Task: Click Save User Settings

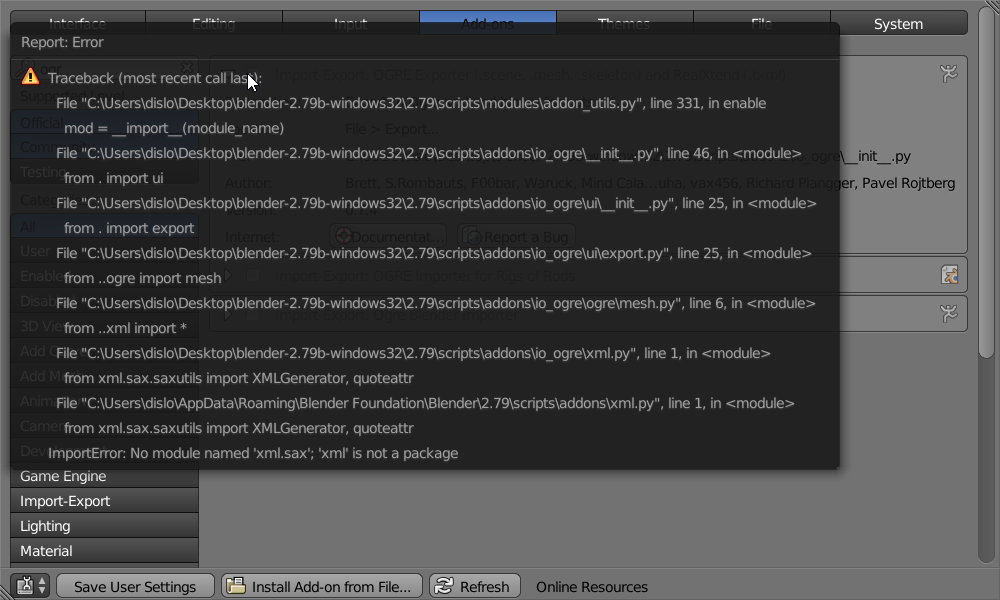Action: click(135, 586)
